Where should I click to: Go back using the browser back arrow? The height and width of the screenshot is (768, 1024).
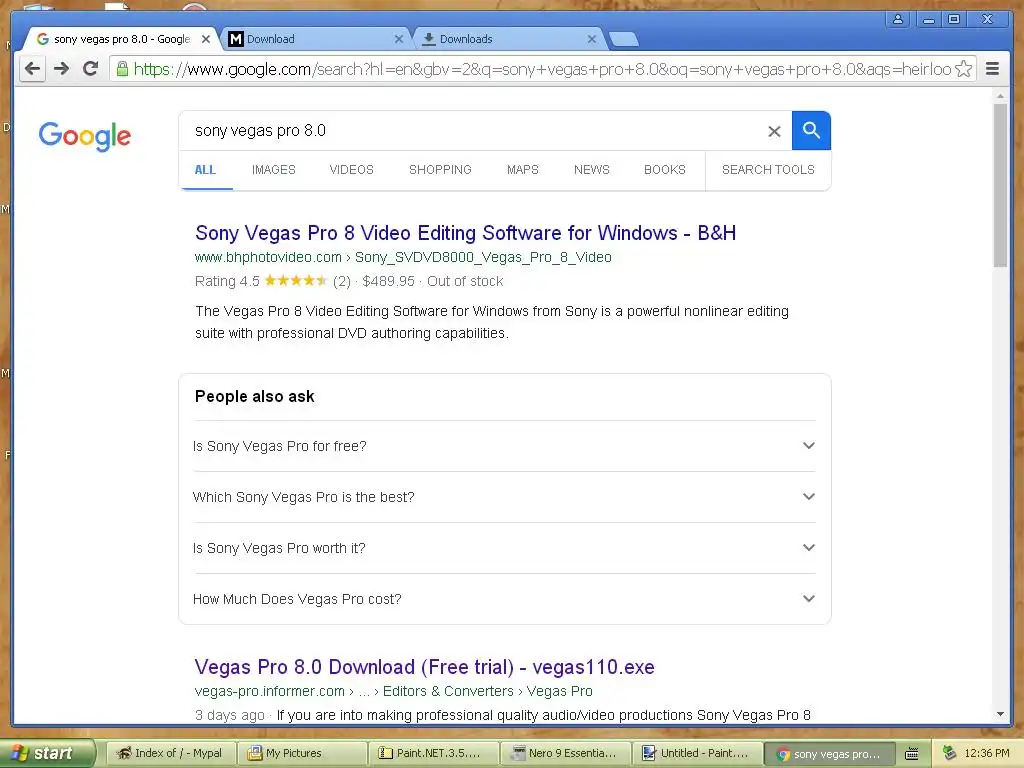32,69
